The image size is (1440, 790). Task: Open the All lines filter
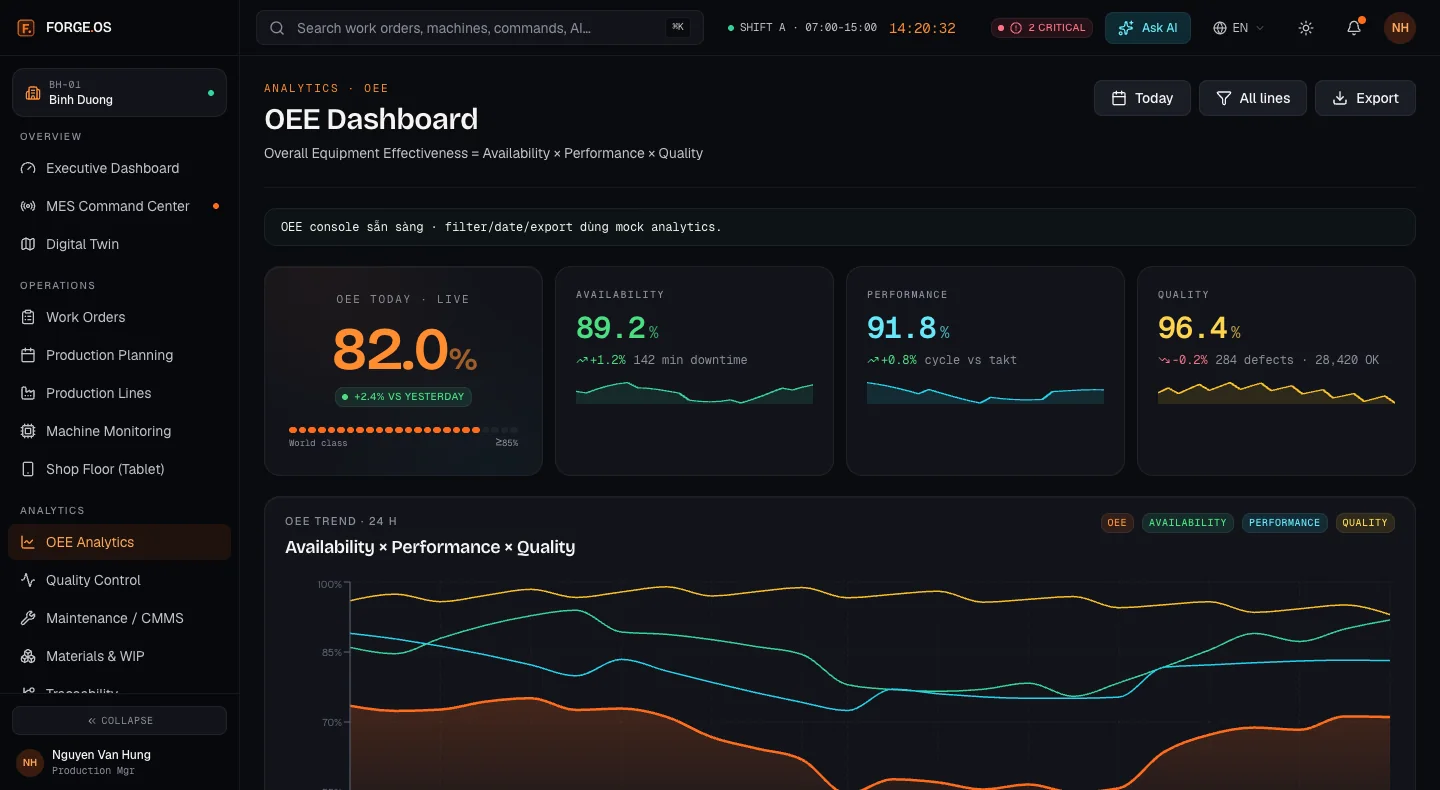point(1253,98)
